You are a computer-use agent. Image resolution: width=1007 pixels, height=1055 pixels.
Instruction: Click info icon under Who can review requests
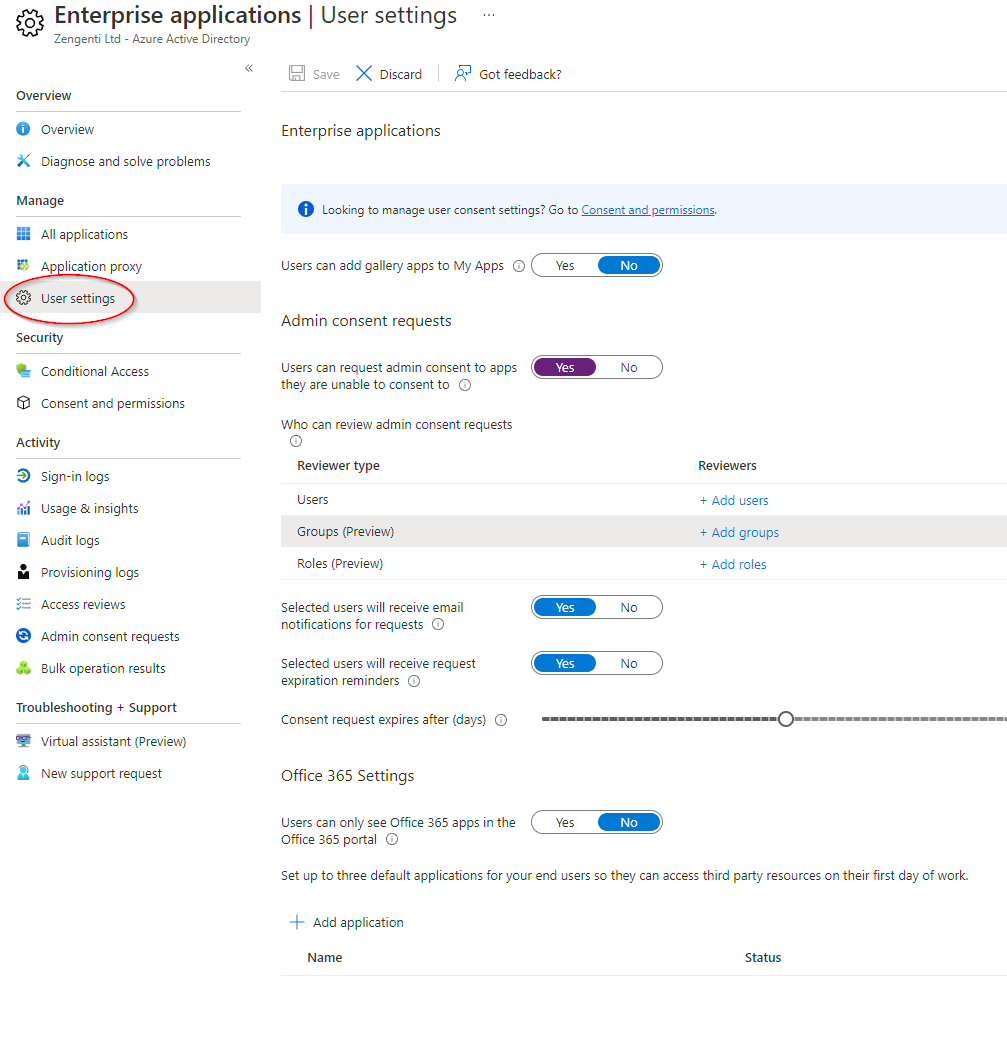pos(296,441)
